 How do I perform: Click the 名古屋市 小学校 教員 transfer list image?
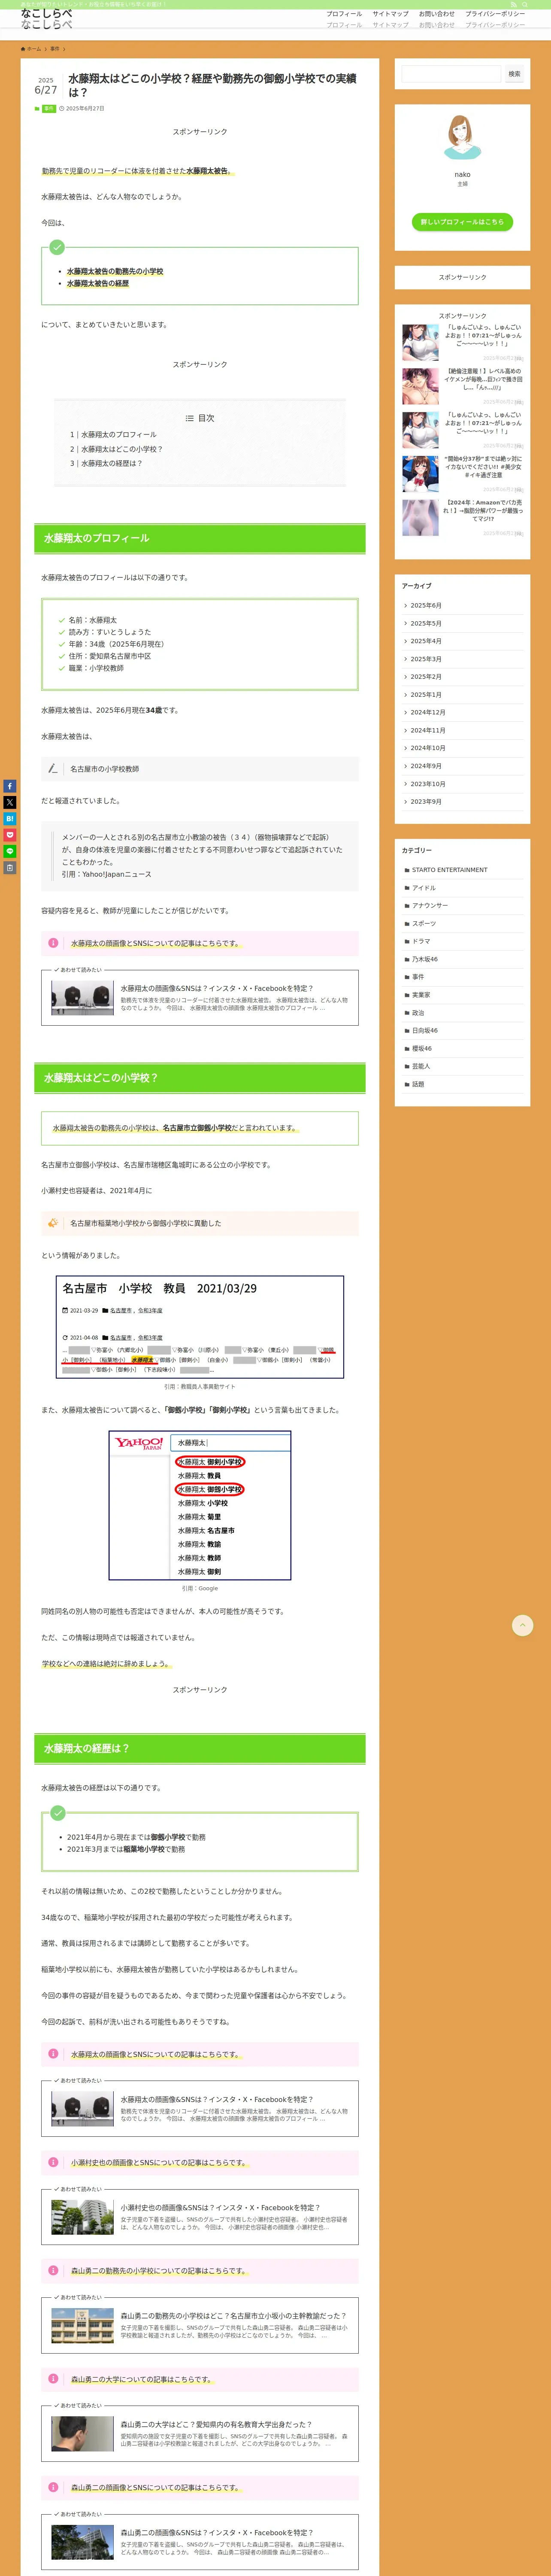pos(200,1327)
